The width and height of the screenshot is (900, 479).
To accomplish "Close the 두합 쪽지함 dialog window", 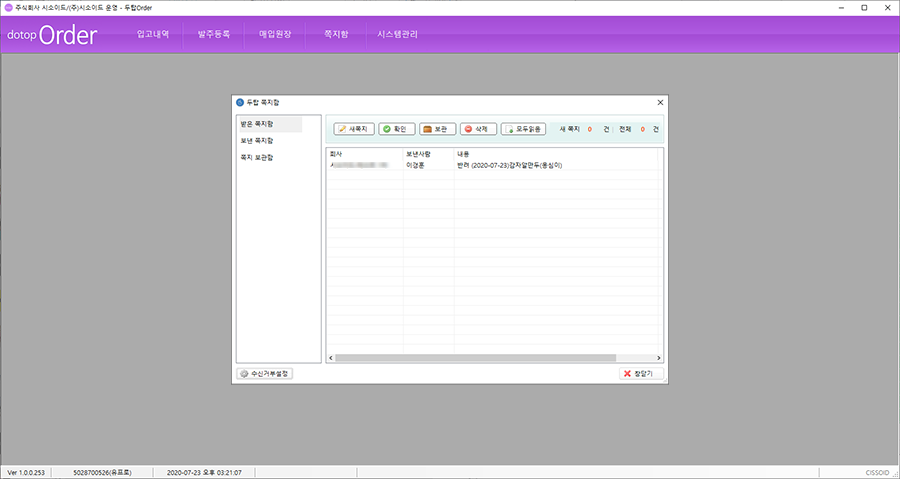I will (660, 102).
